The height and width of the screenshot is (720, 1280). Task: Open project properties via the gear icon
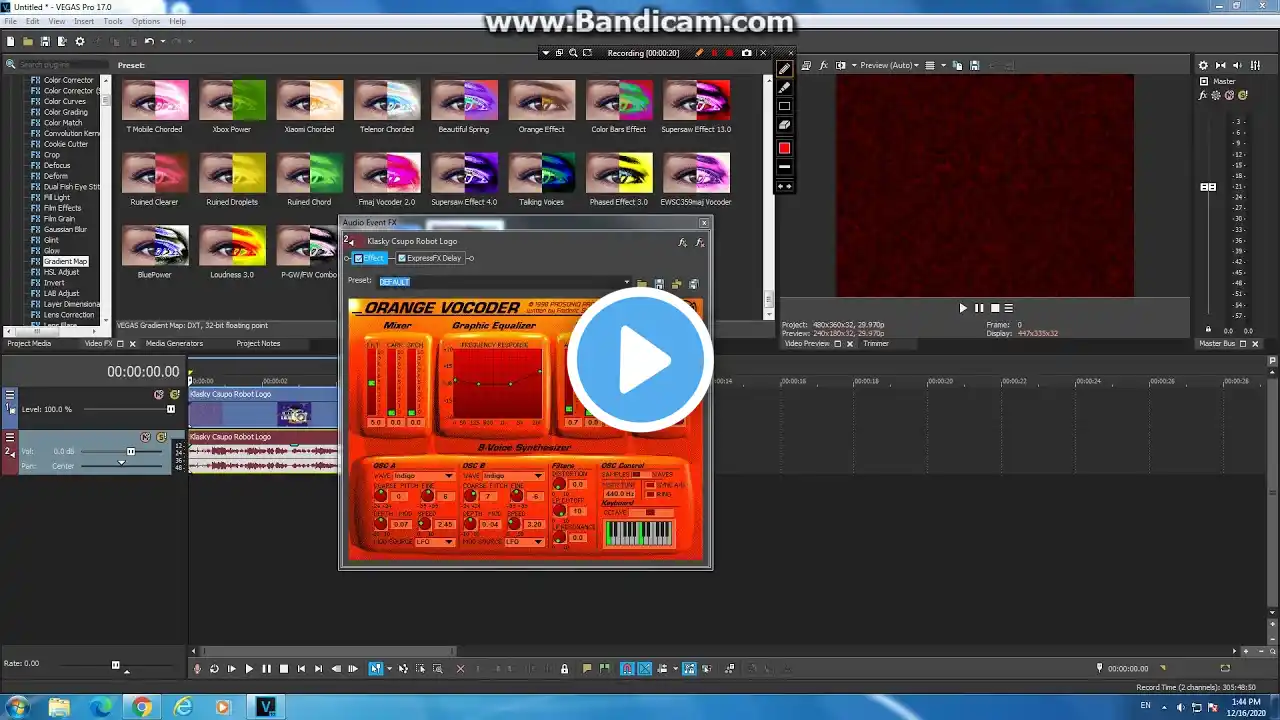pos(80,41)
